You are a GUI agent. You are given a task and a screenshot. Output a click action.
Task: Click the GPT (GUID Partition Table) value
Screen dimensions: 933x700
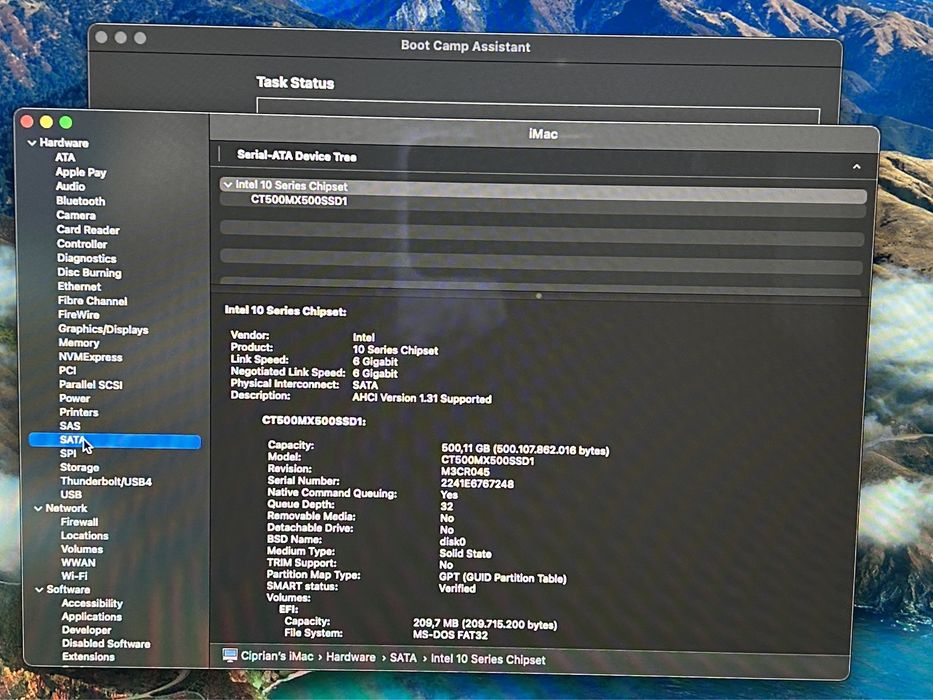pyautogui.click(x=503, y=577)
